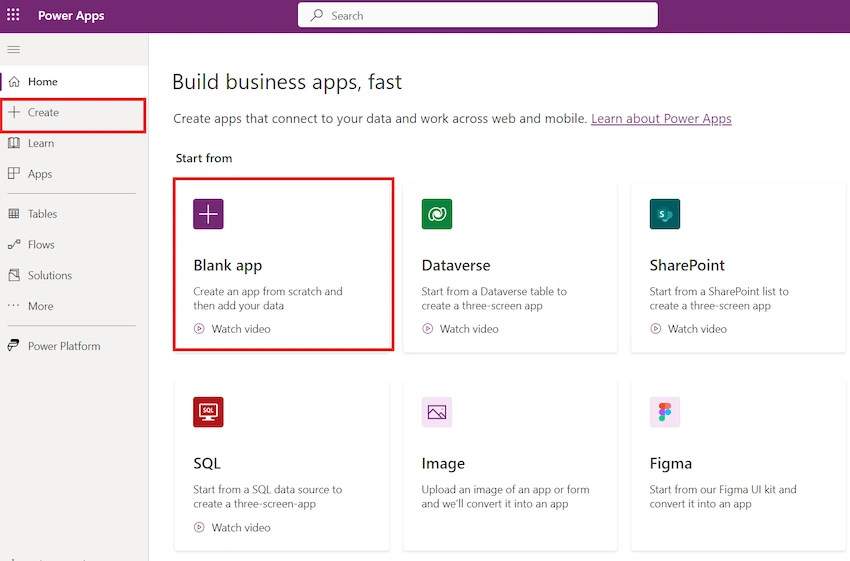
Task: Click the Flows connector icon
Action: pos(14,244)
